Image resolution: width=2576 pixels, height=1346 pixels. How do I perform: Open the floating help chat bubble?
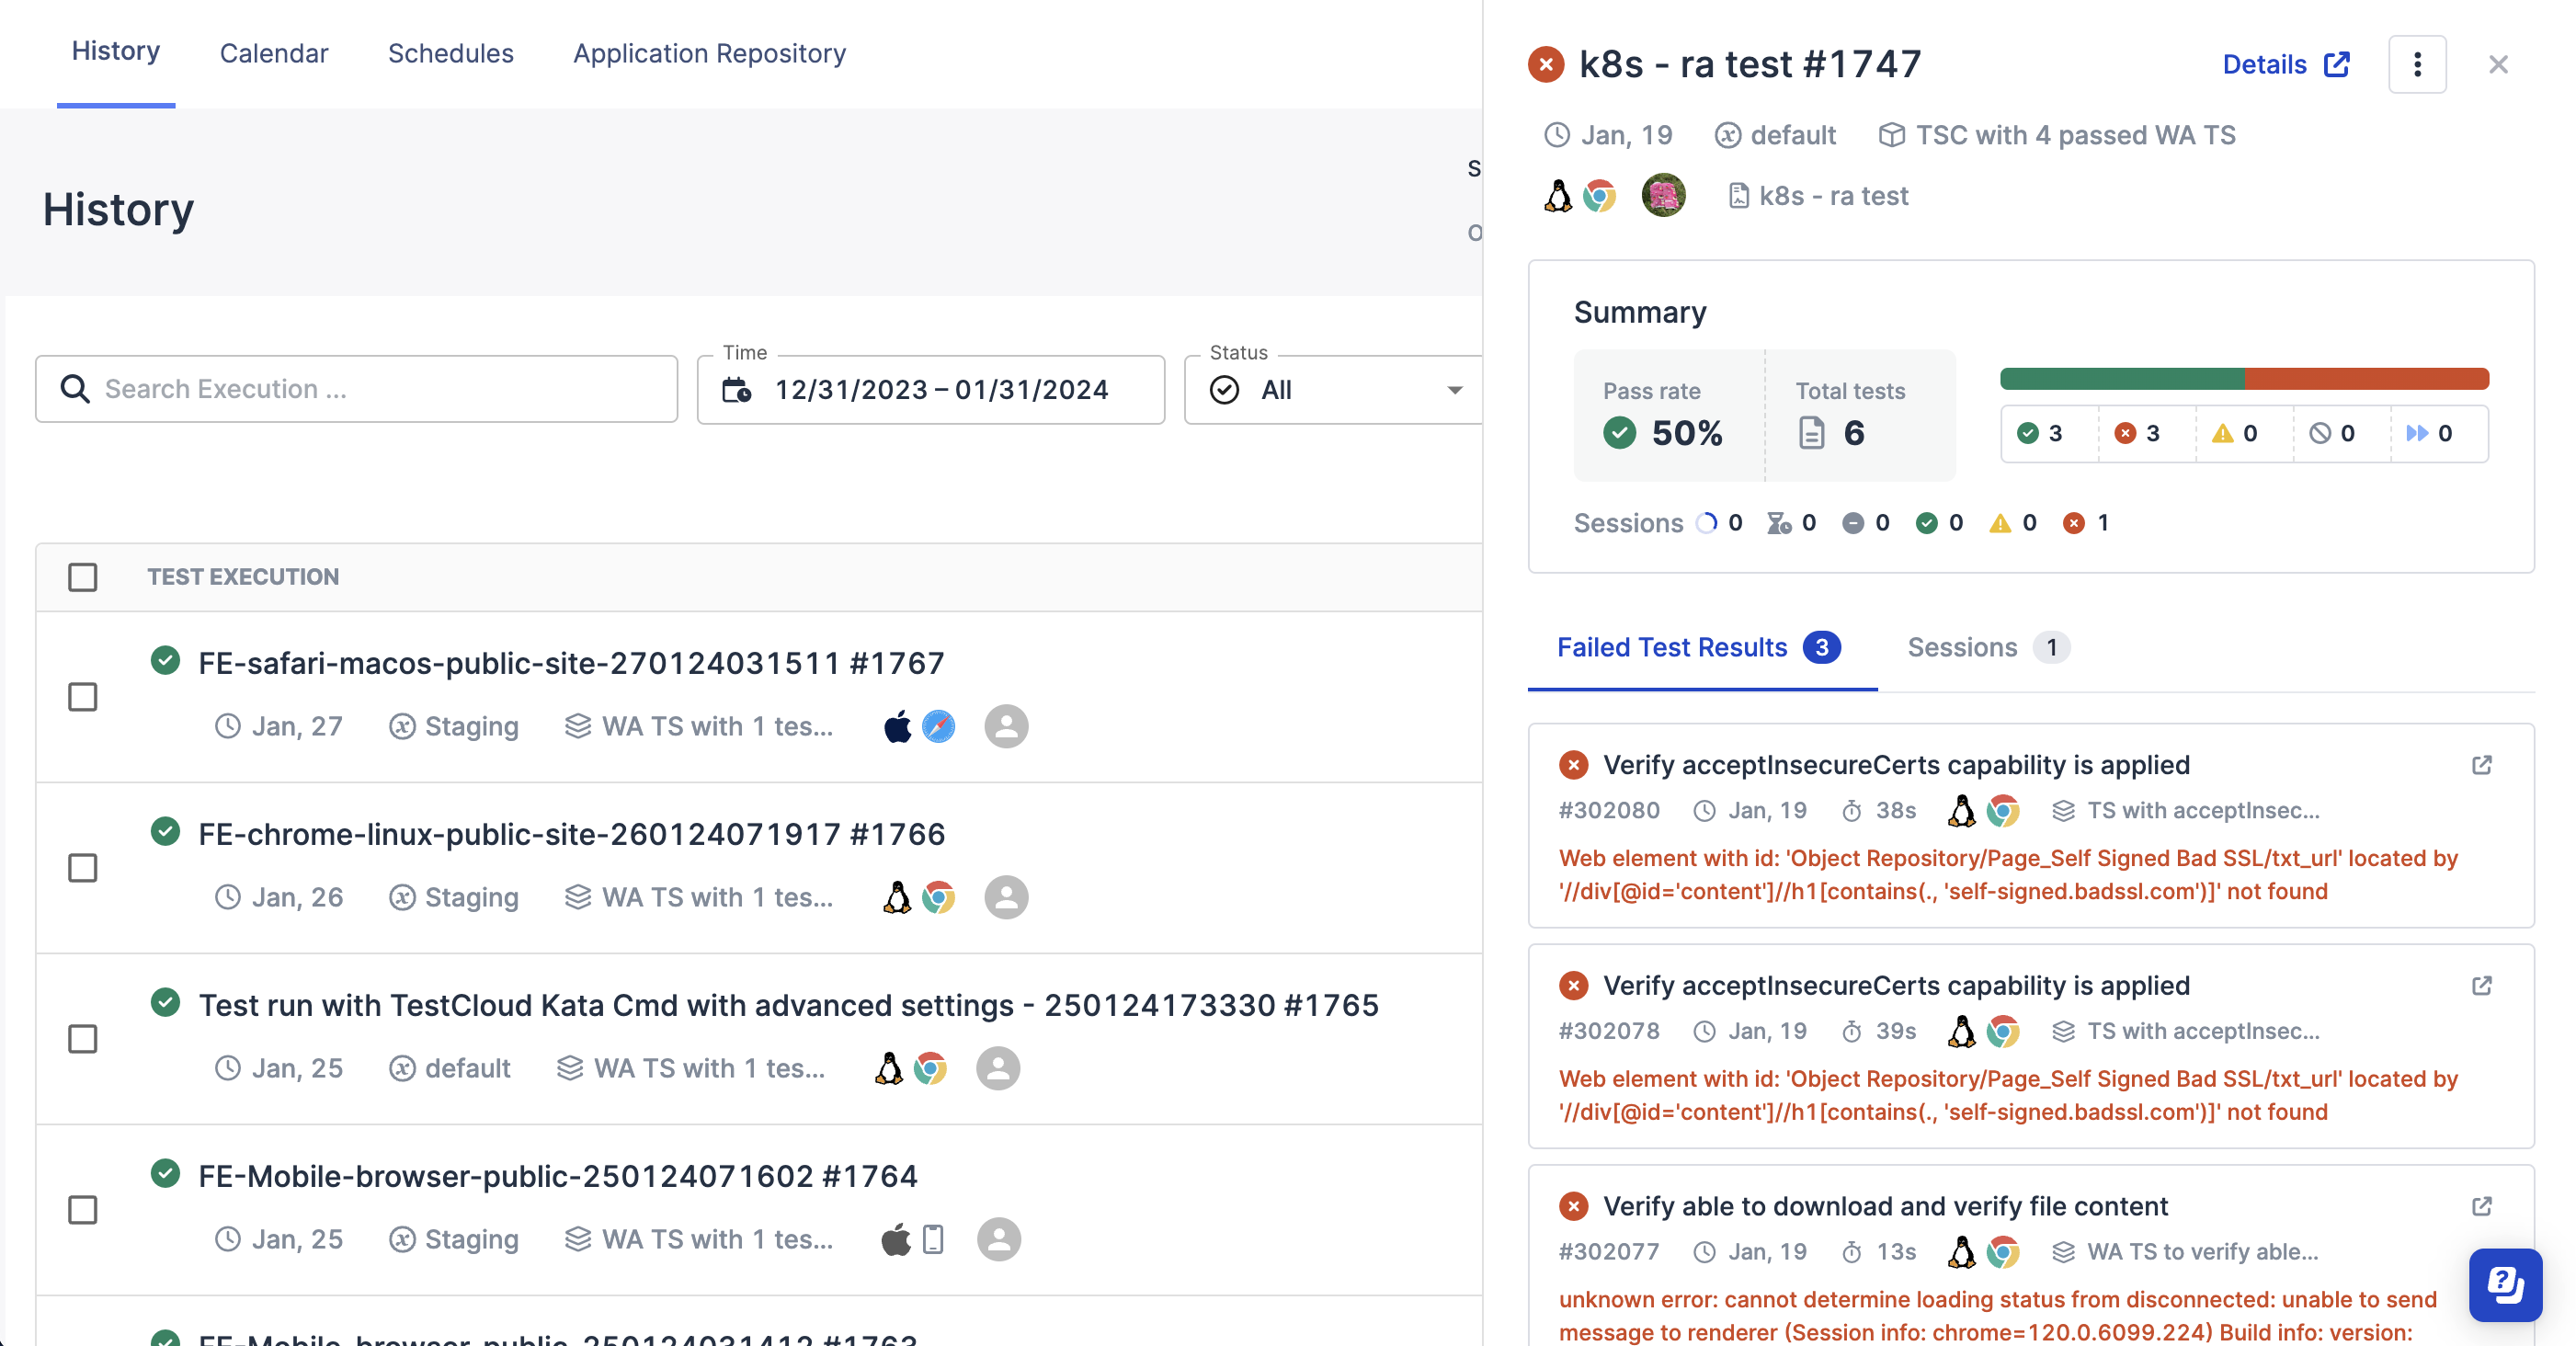pos(2505,1285)
